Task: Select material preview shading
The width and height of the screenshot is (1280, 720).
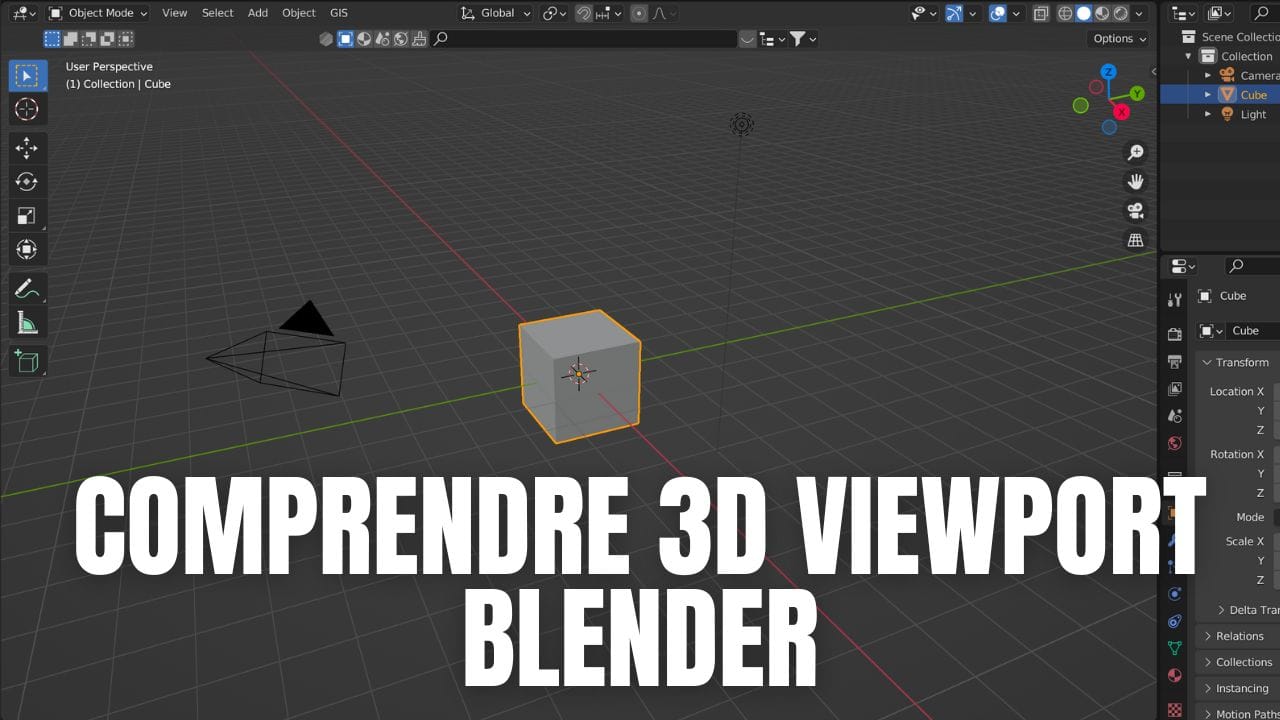Action: coord(1102,13)
